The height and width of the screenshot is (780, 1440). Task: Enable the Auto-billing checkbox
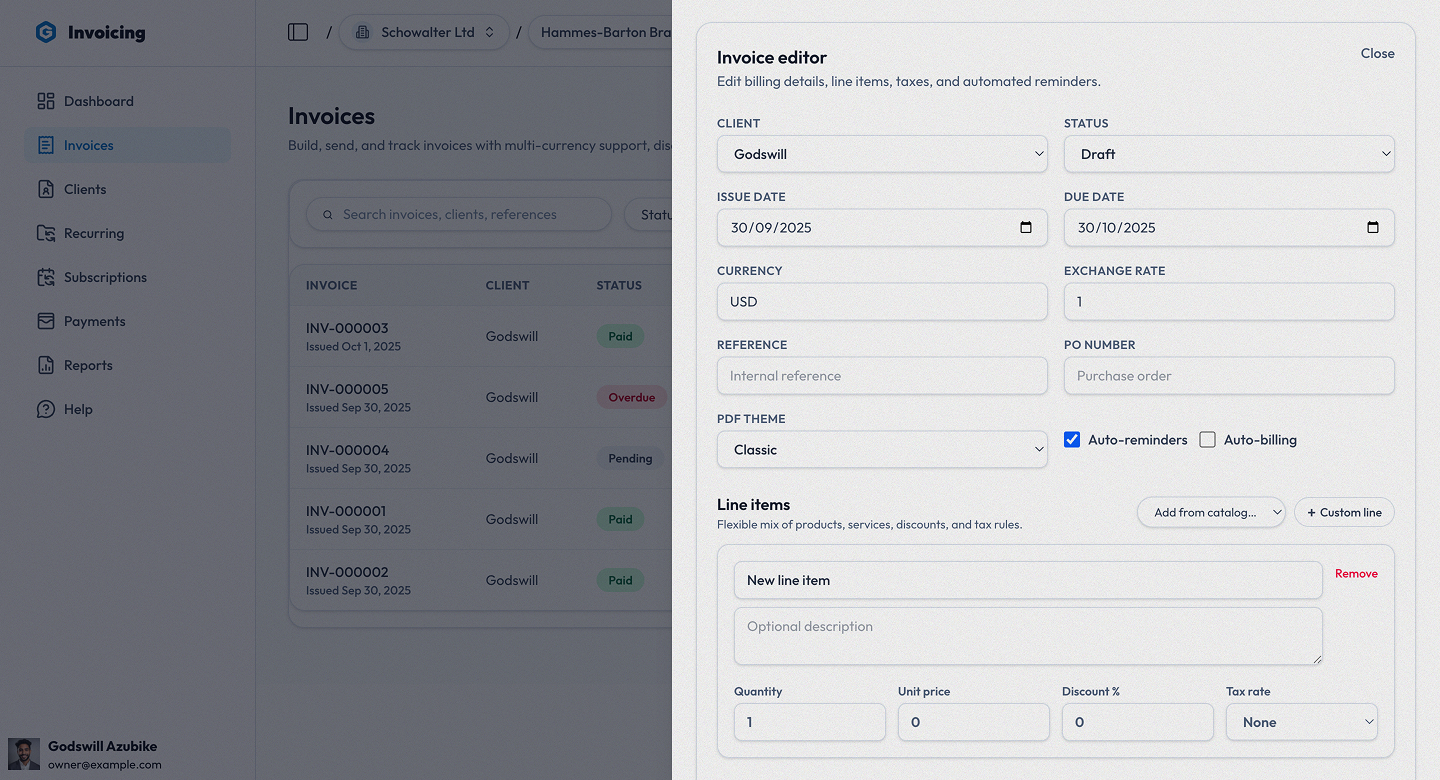coord(1208,440)
